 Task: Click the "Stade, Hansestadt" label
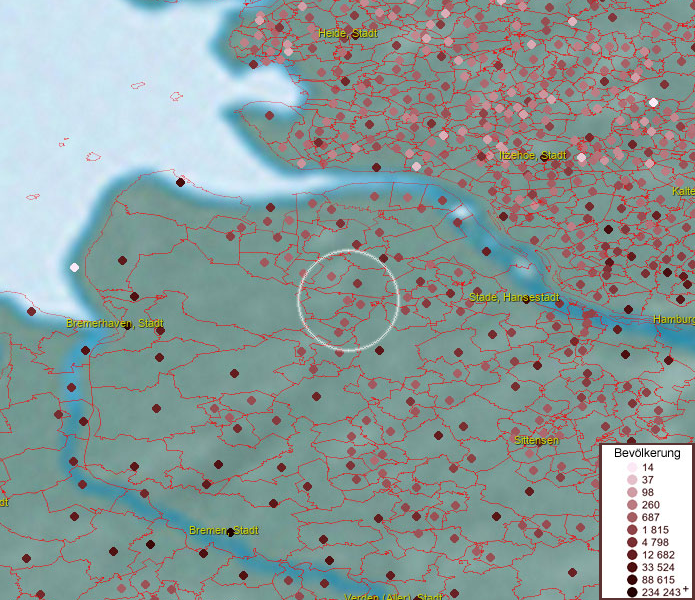(514, 297)
